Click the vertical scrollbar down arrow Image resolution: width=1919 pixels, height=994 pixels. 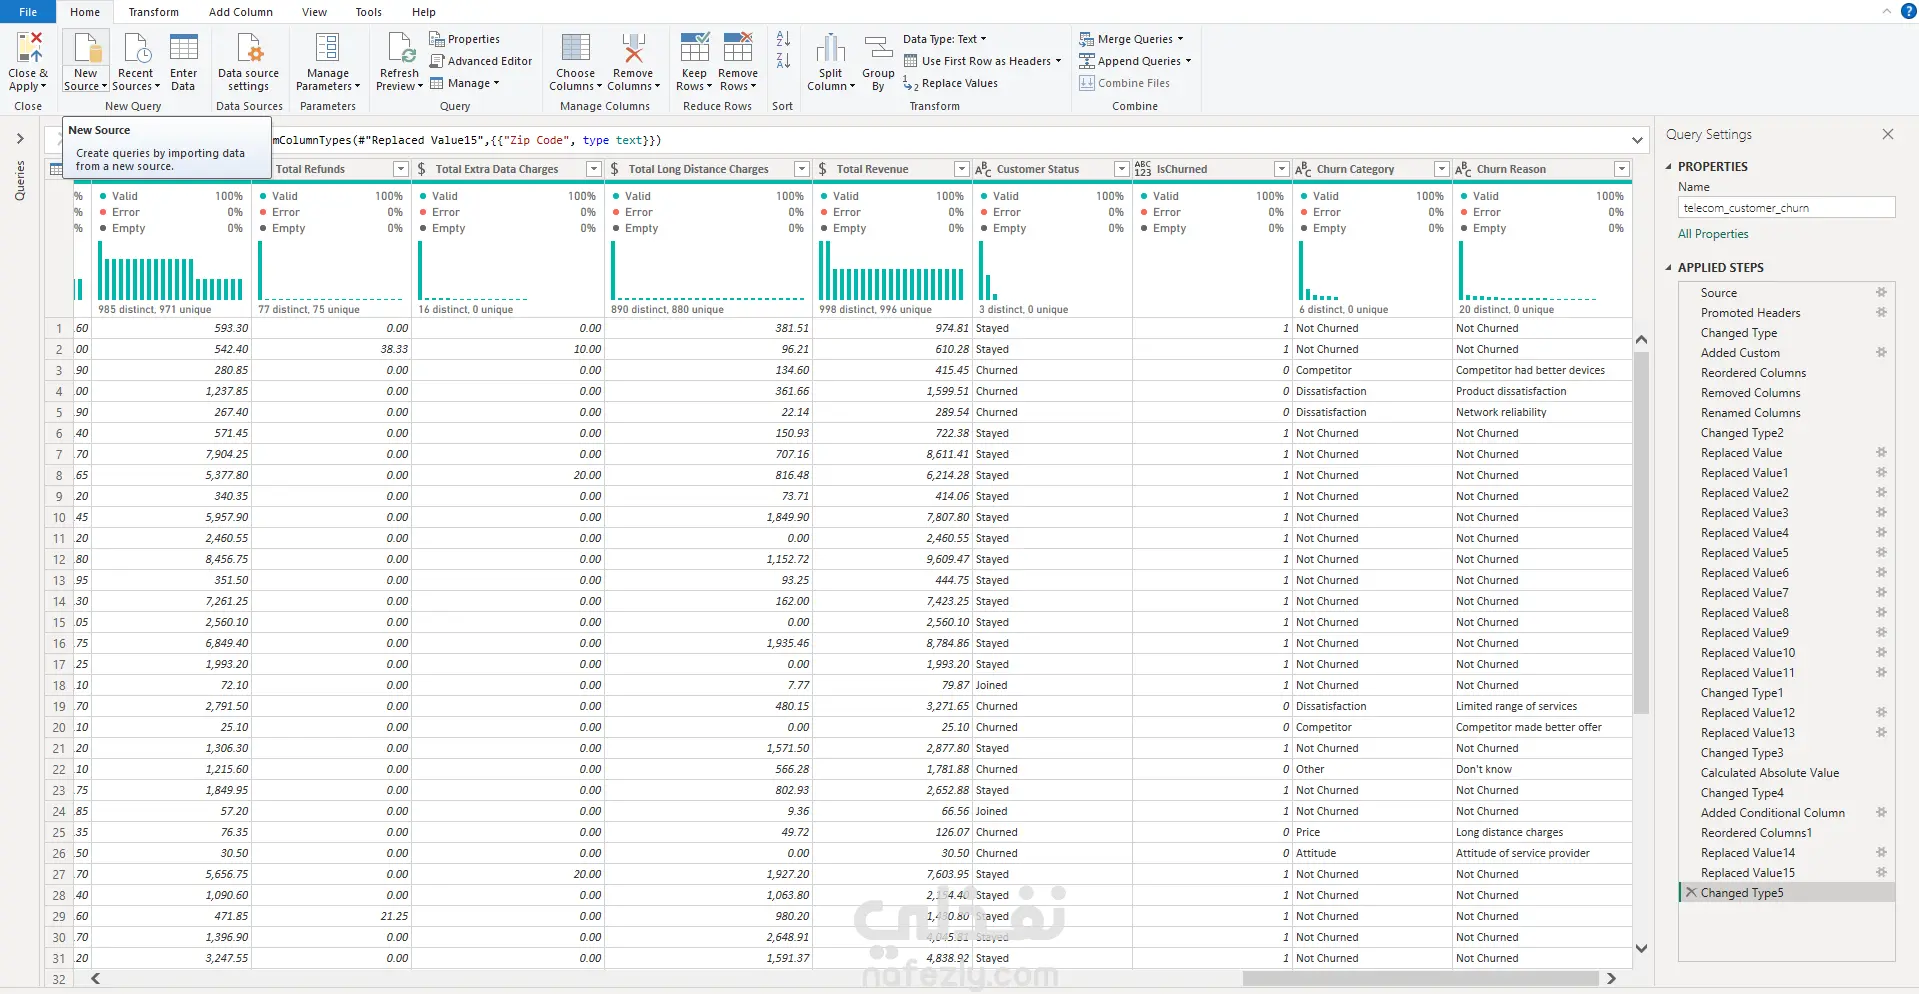1641,948
